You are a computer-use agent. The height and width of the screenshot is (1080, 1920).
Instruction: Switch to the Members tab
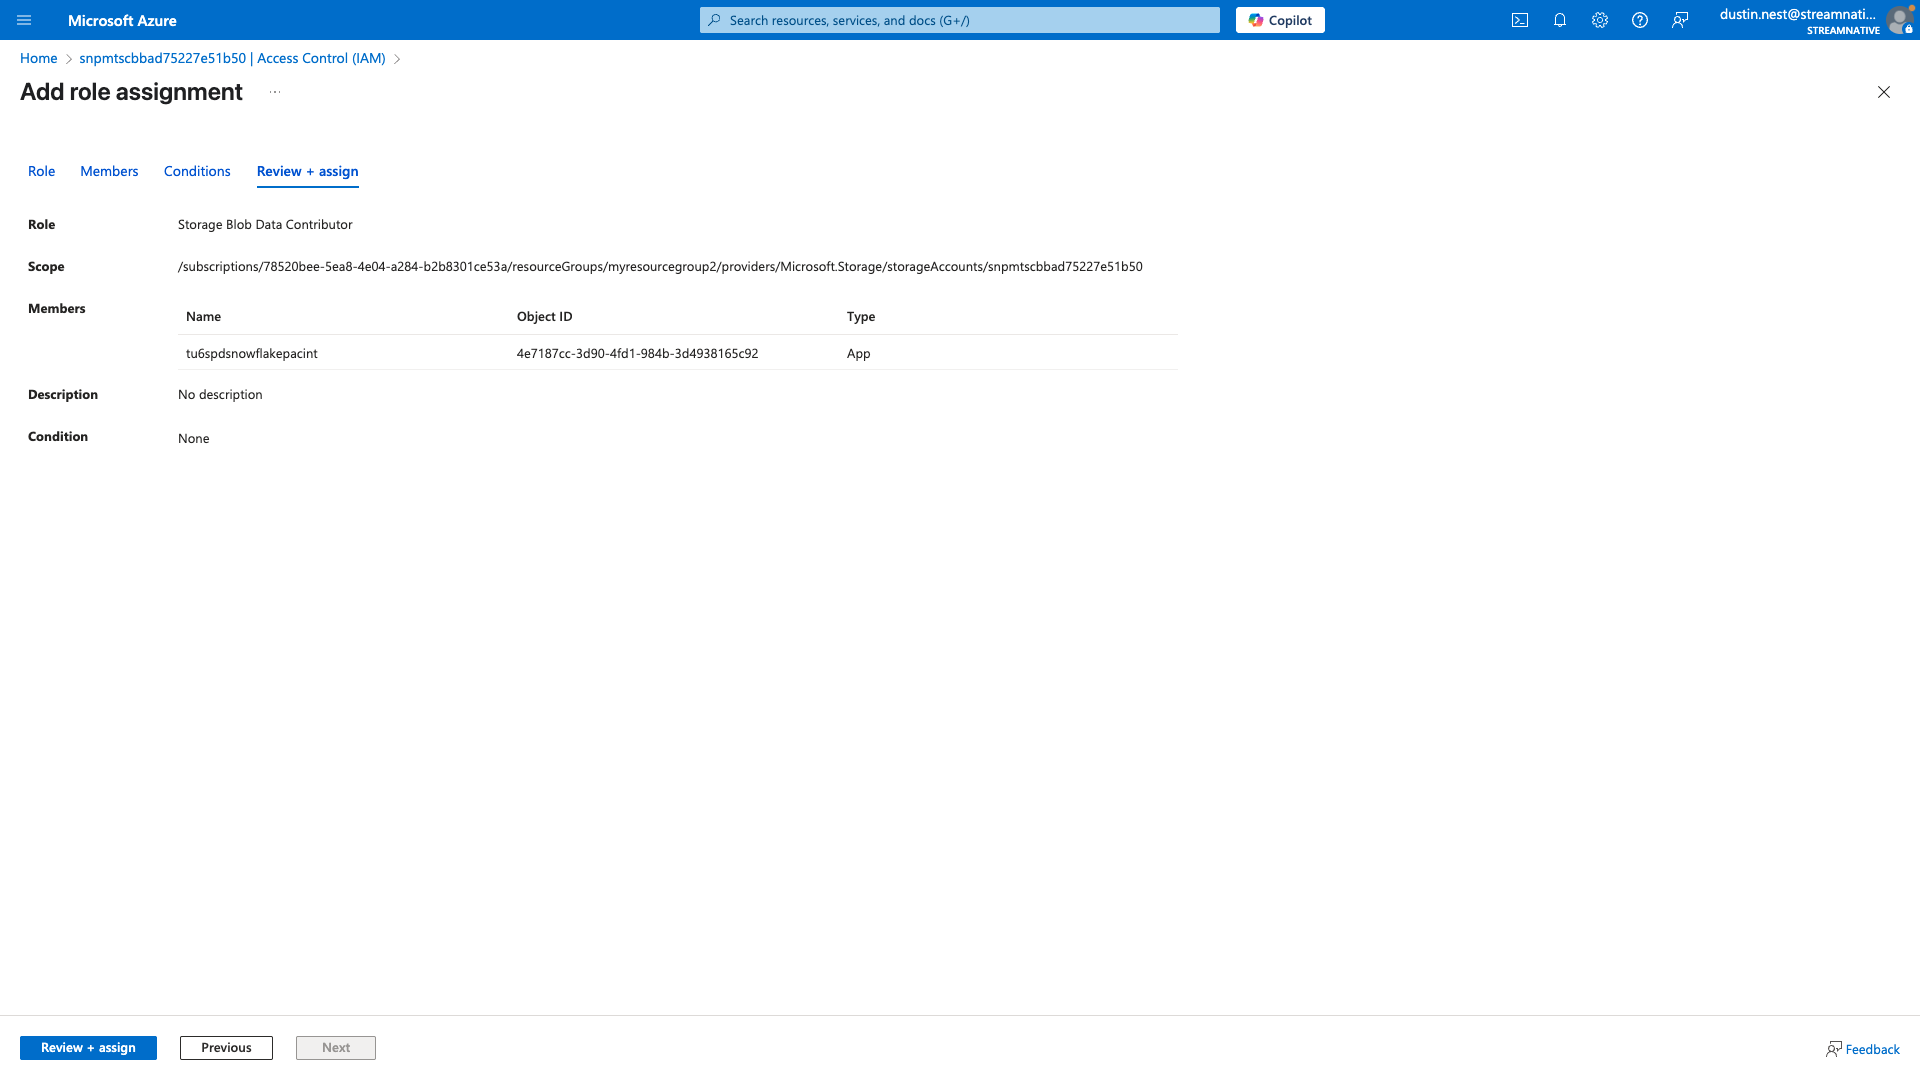point(108,171)
